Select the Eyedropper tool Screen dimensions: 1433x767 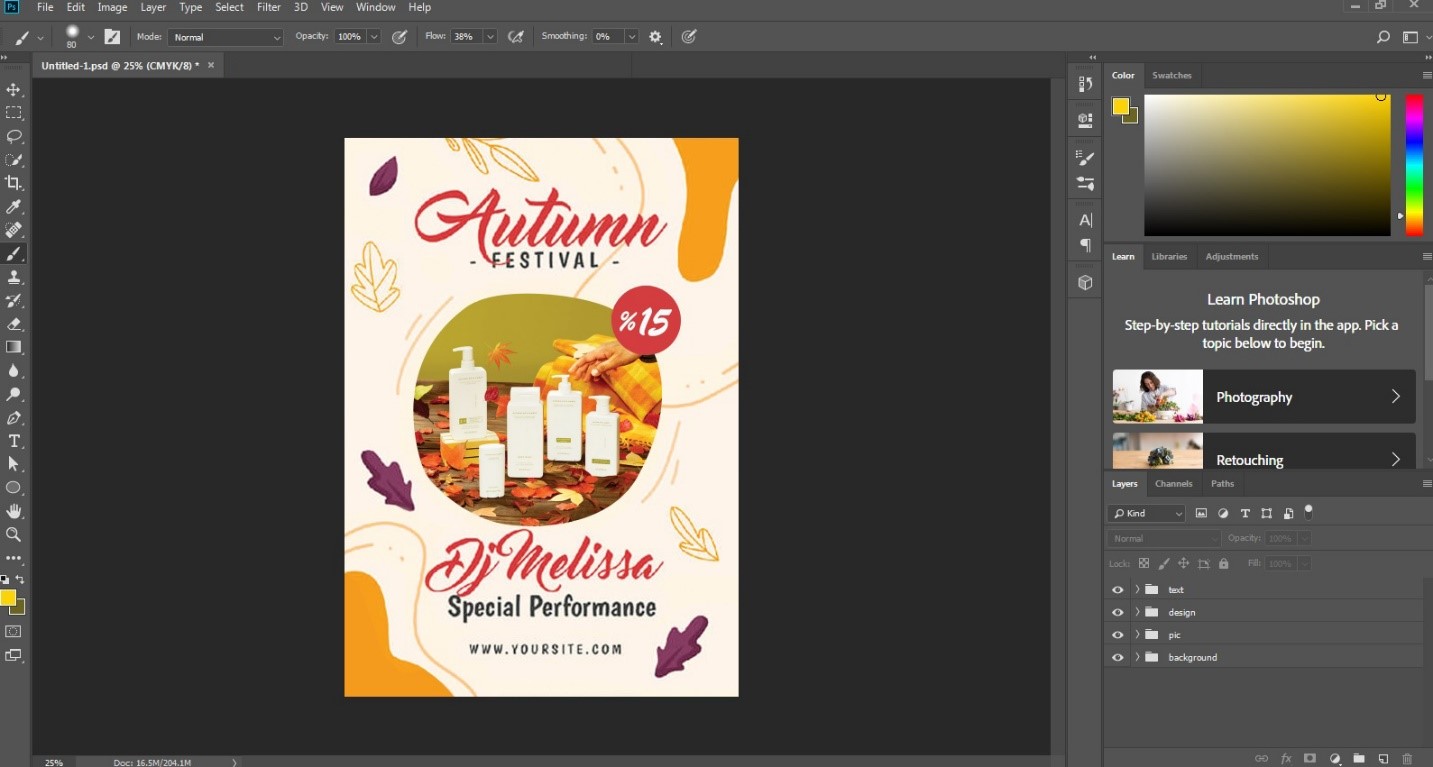click(x=14, y=207)
